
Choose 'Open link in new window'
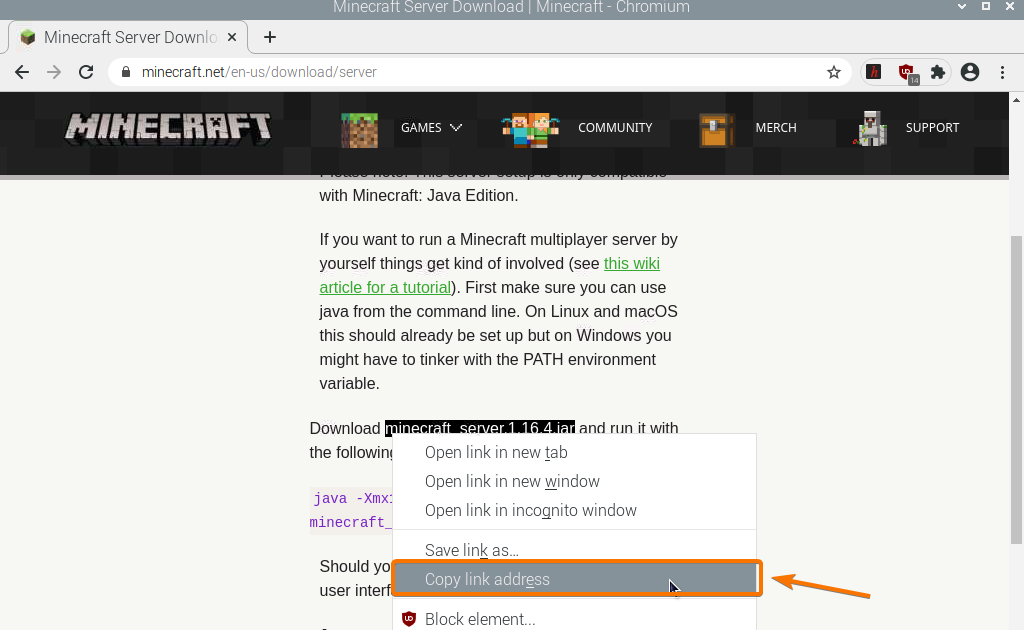pos(574,481)
